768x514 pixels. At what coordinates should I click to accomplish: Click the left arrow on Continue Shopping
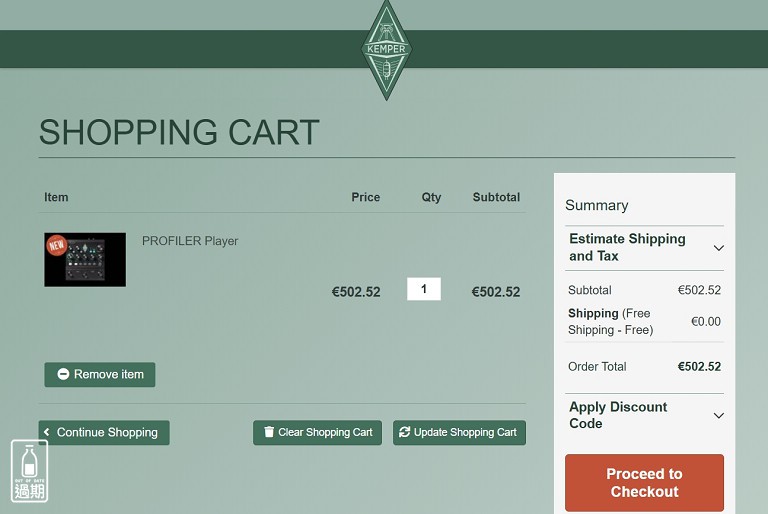coord(47,432)
